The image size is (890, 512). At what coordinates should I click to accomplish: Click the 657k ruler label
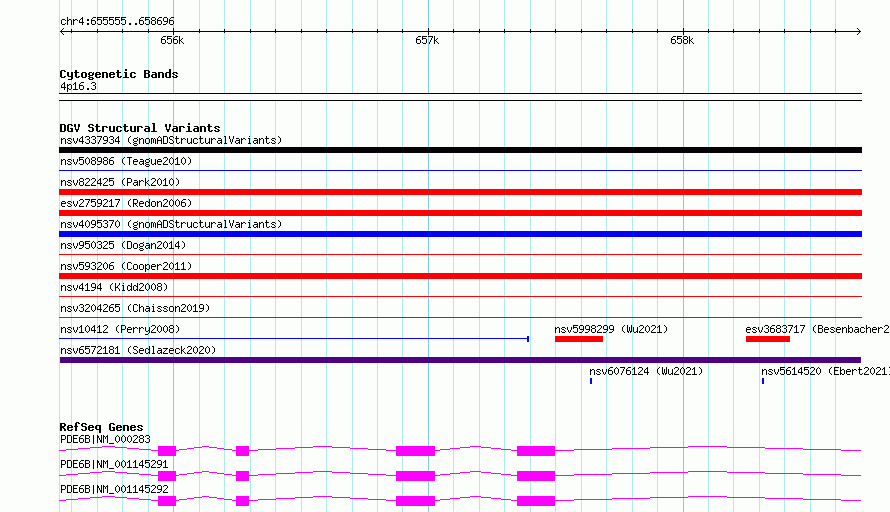tap(427, 40)
